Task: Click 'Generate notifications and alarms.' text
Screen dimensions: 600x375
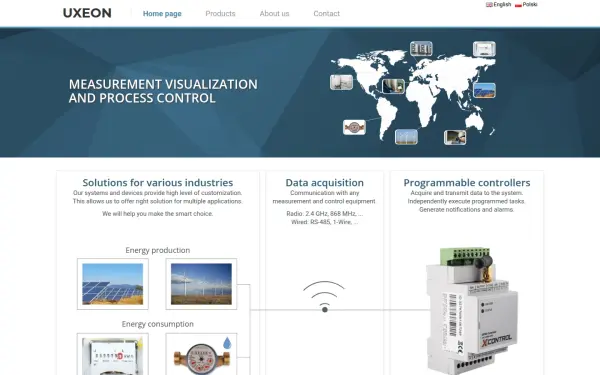Action: pyautogui.click(x=466, y=210)
